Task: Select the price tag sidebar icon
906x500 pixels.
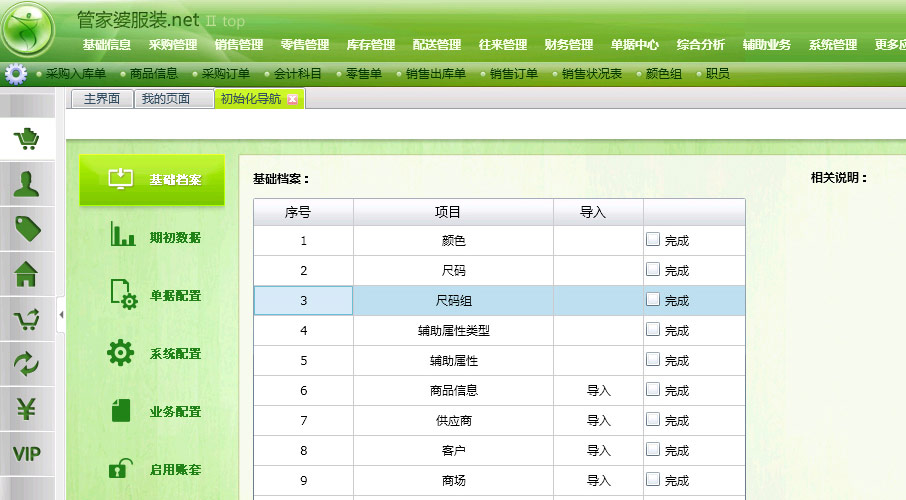Action: pyautogui.click(x=26, y=228)
